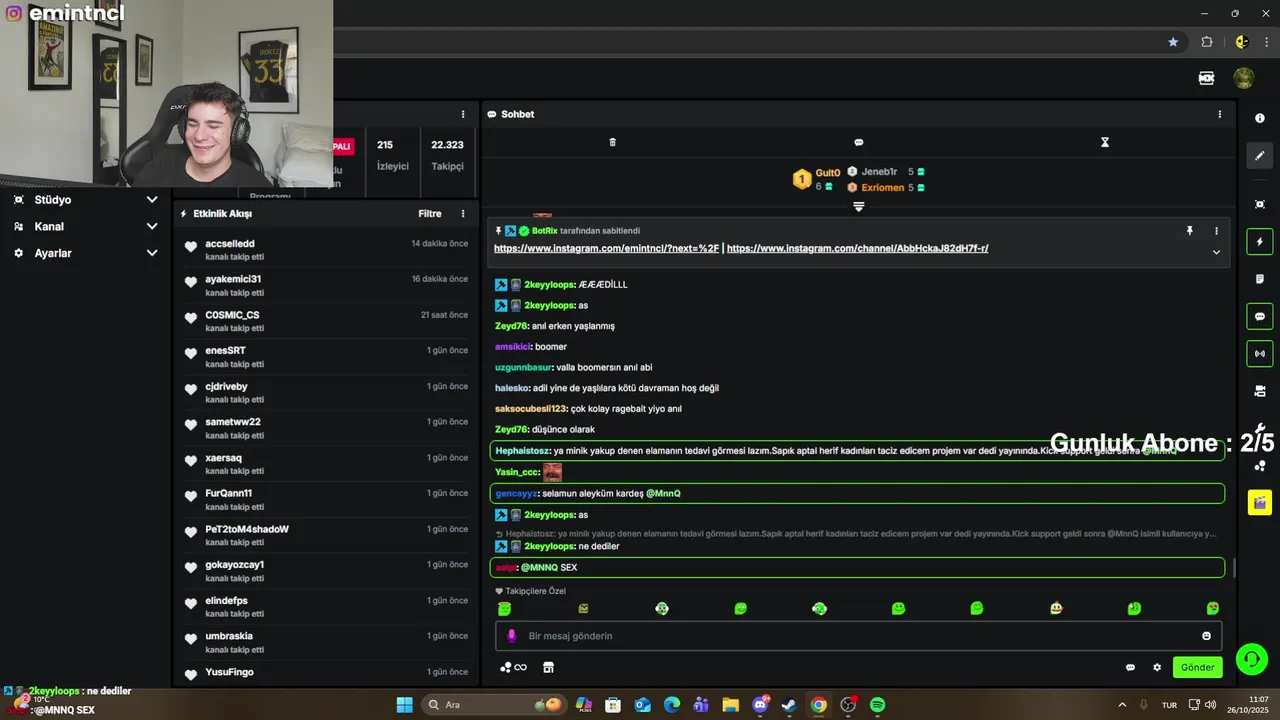Click the speech bubble icon in chat toolbar
This screenshot has height=720, width=1280.
[x=858, y=142]
